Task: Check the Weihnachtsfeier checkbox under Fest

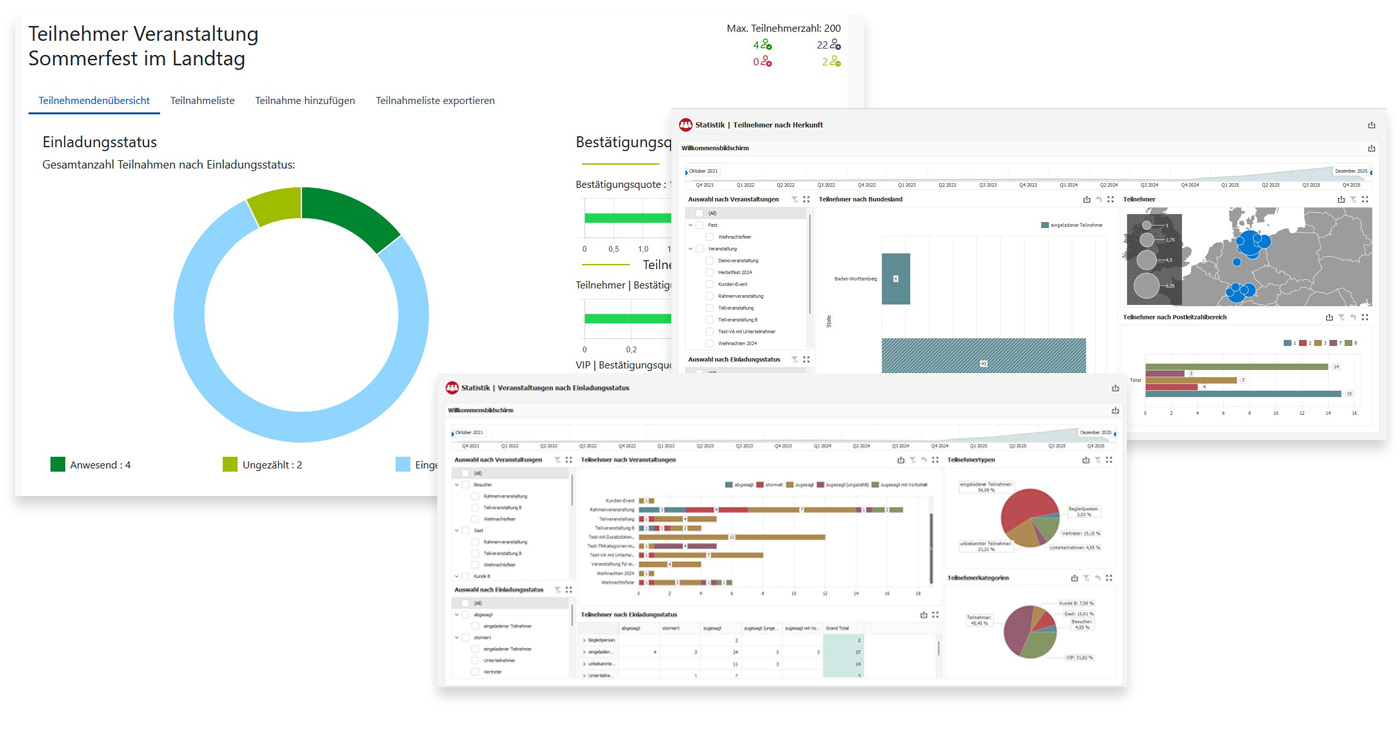Action: point(709,236)
